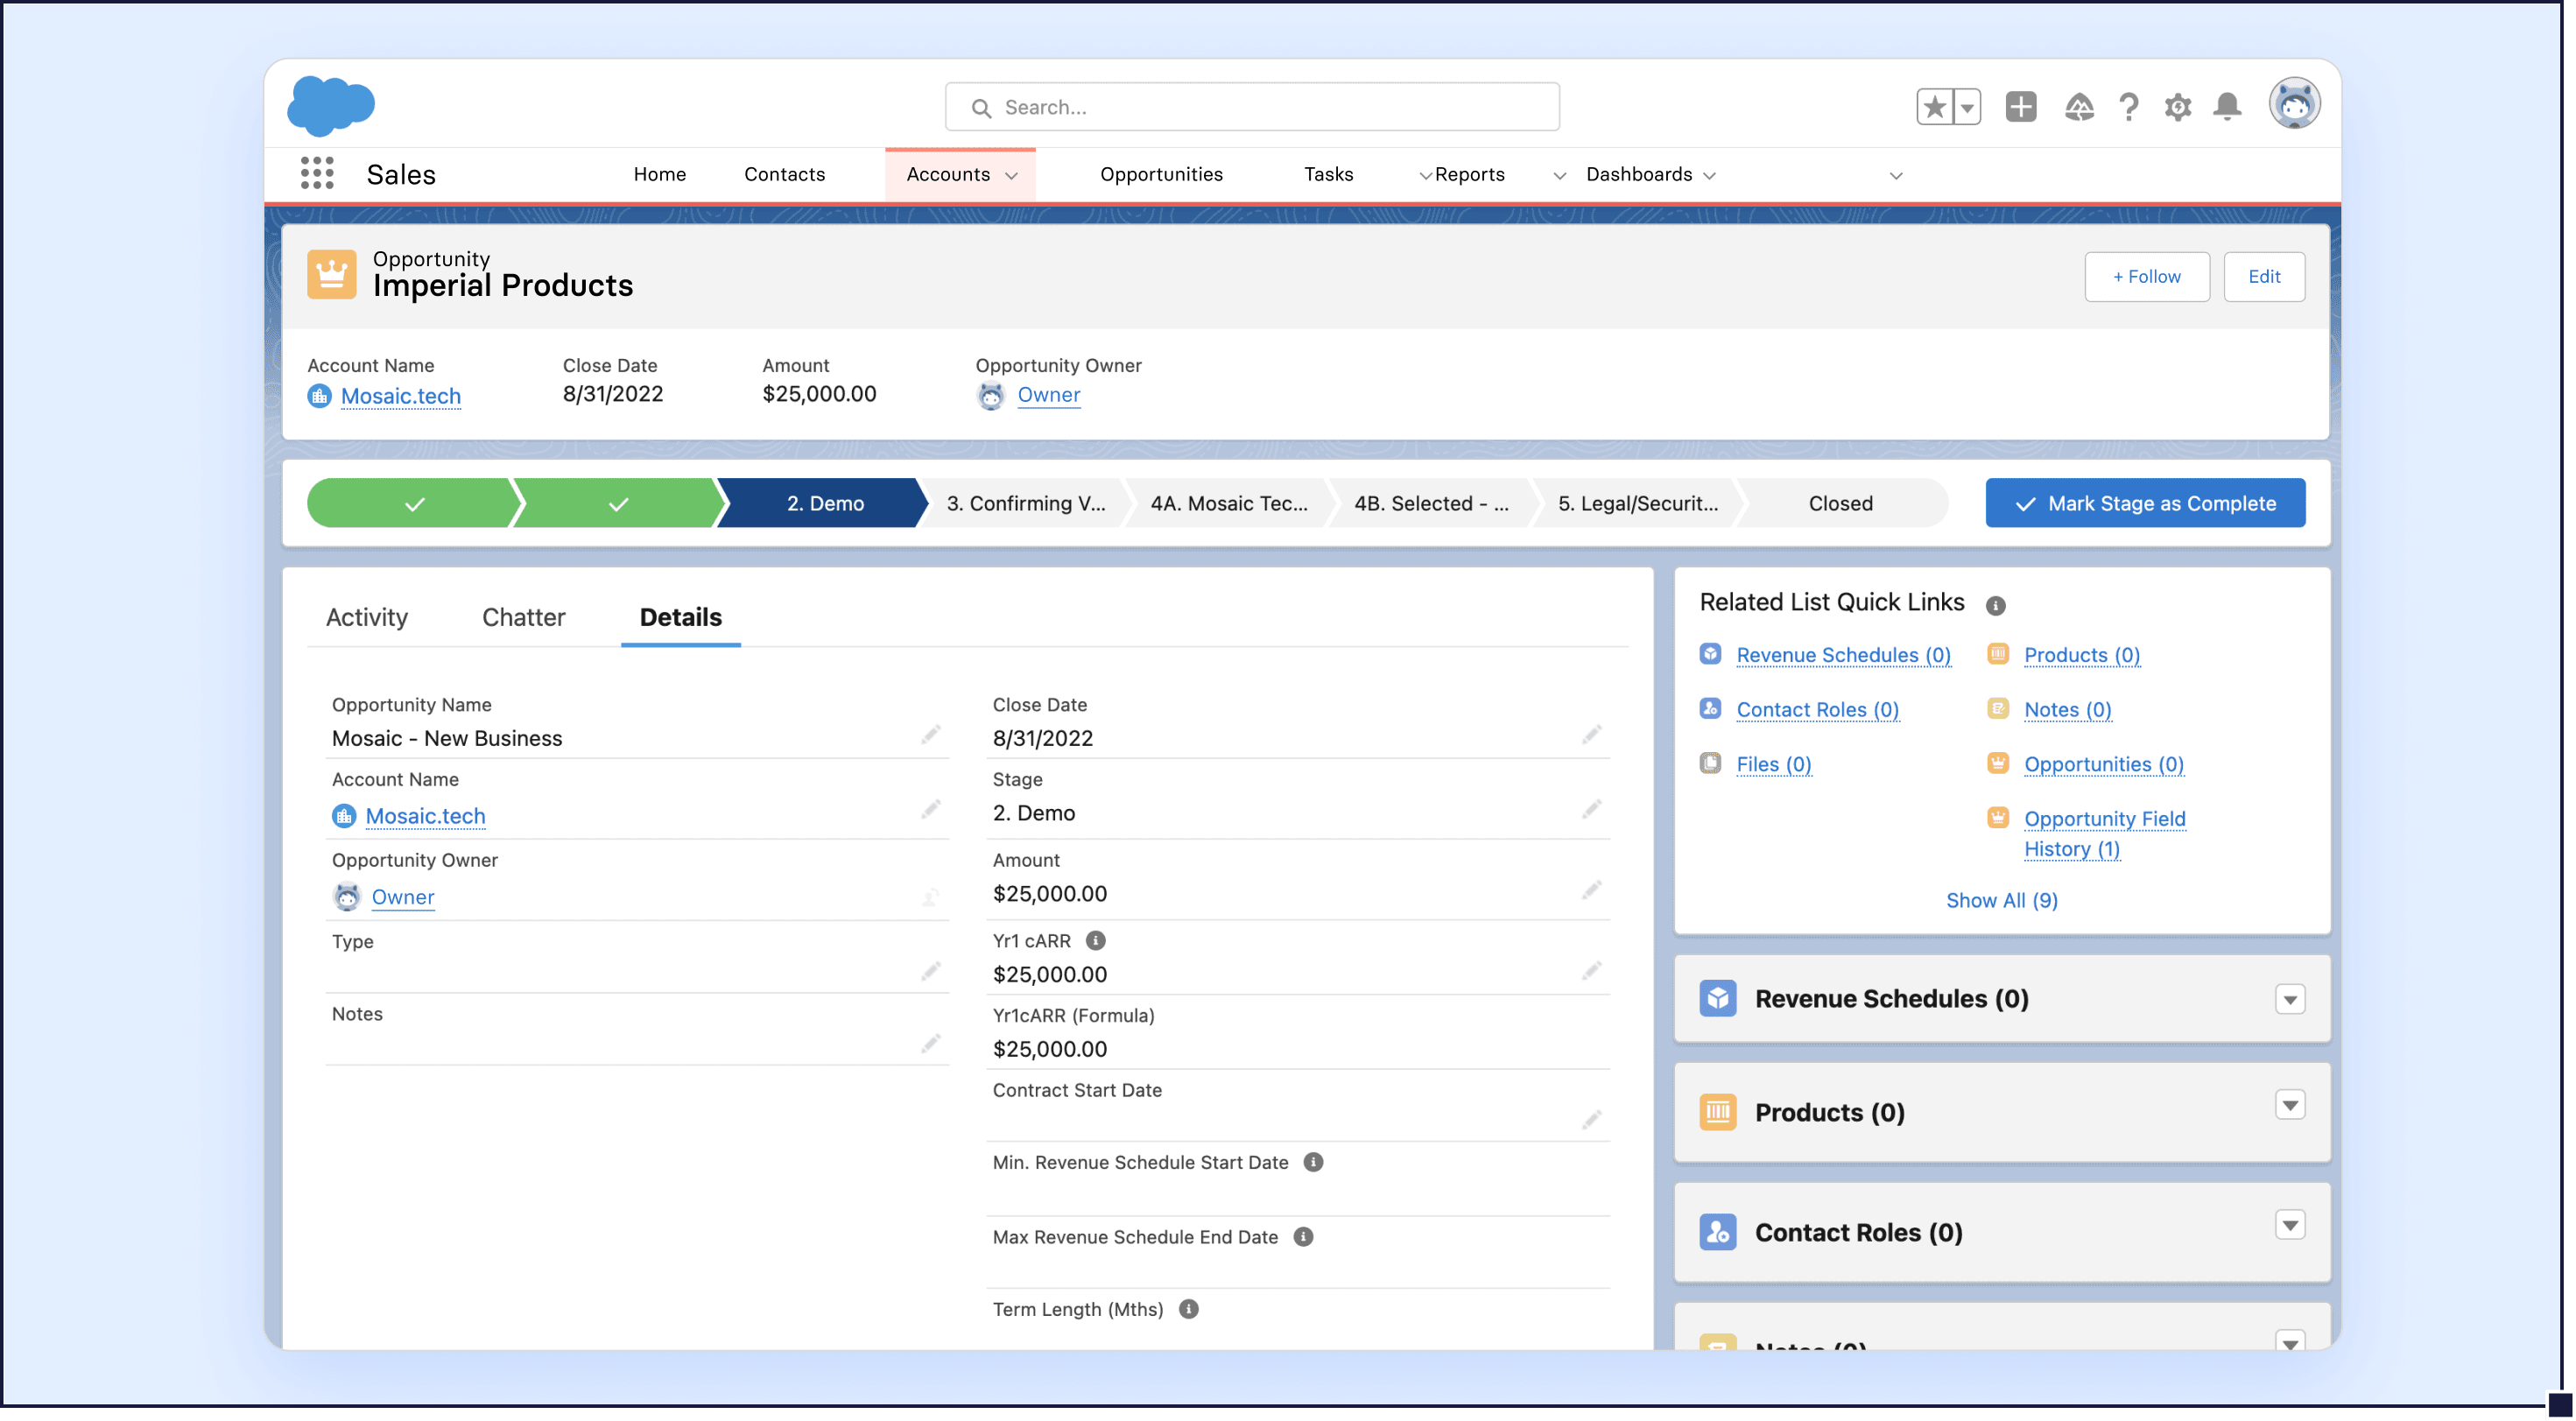Click the first completed green path stage
This screenshot has height=1421, width=2576.
tap(413, 503)
